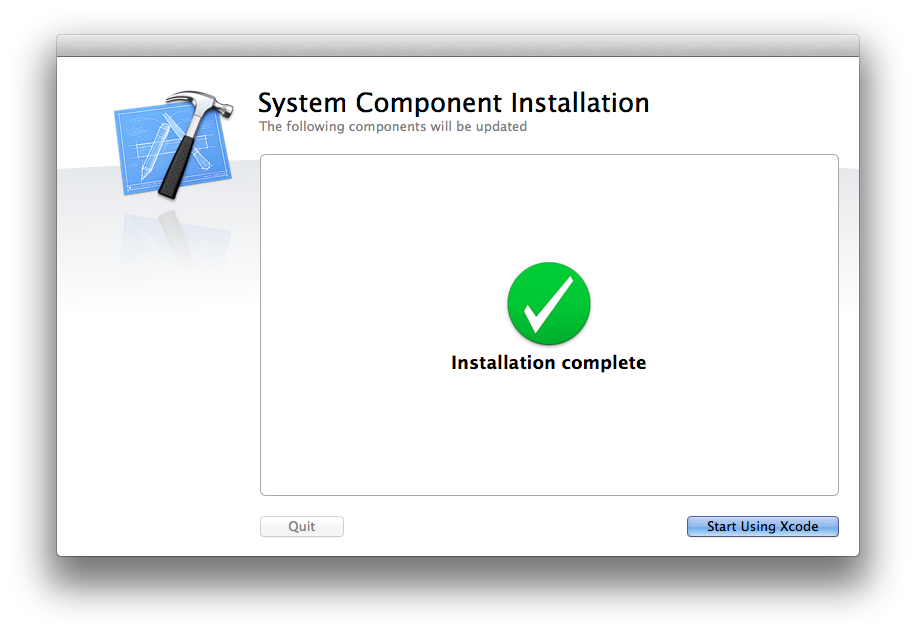Viewport: 916px width, 635px height.
Task: Click the green checkmark success icon
Action: click(x=549, y=304)
